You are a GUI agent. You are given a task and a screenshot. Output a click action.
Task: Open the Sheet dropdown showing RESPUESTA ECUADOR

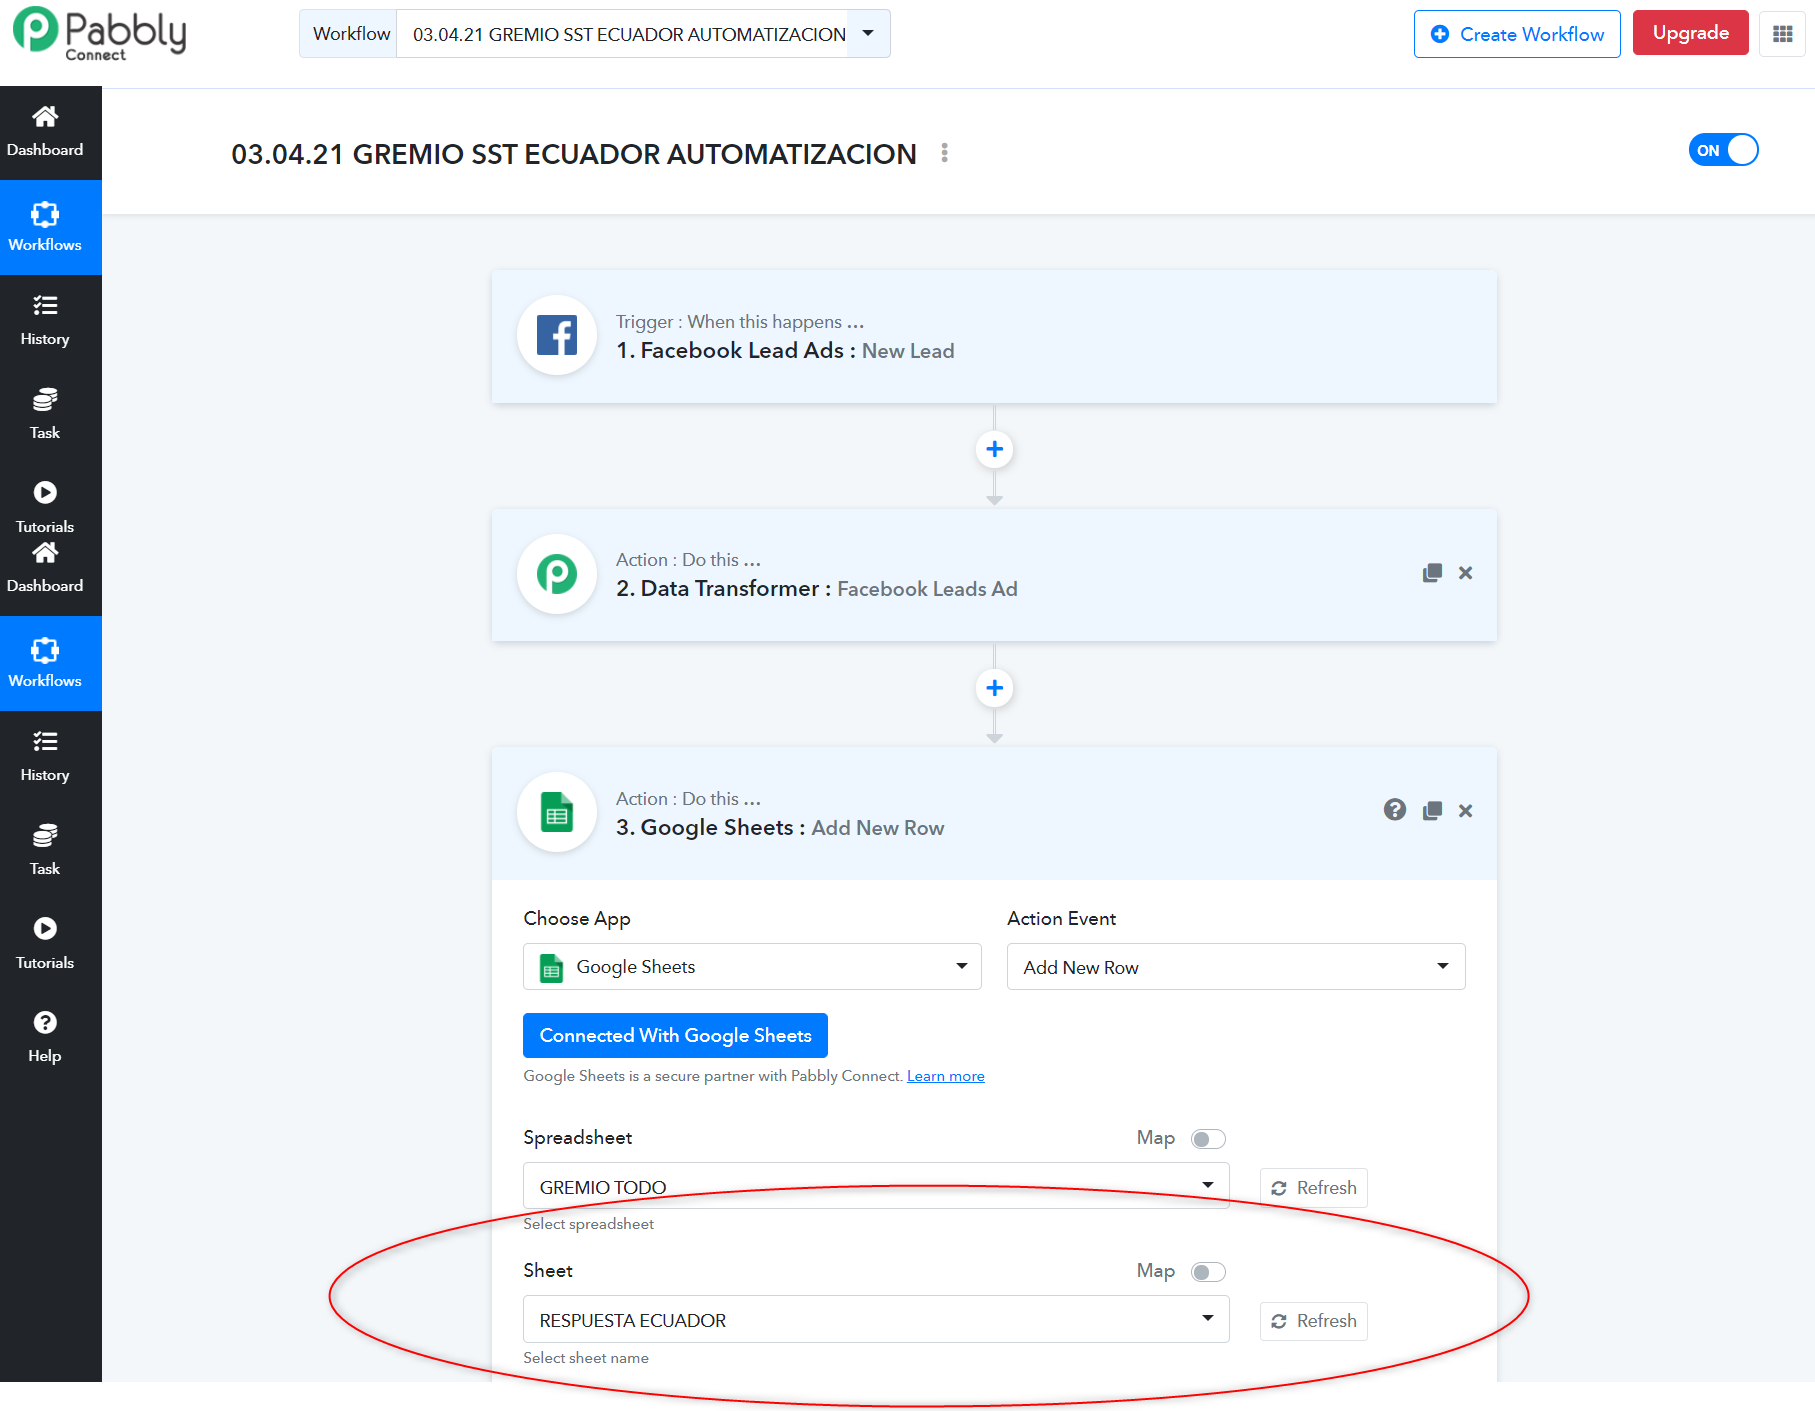[876, 1320]
